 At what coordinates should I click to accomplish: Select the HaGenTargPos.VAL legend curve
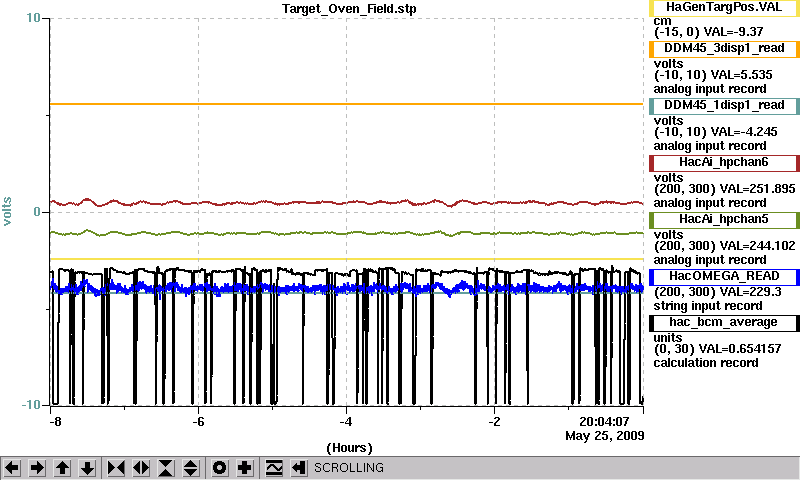pos(724,8)
